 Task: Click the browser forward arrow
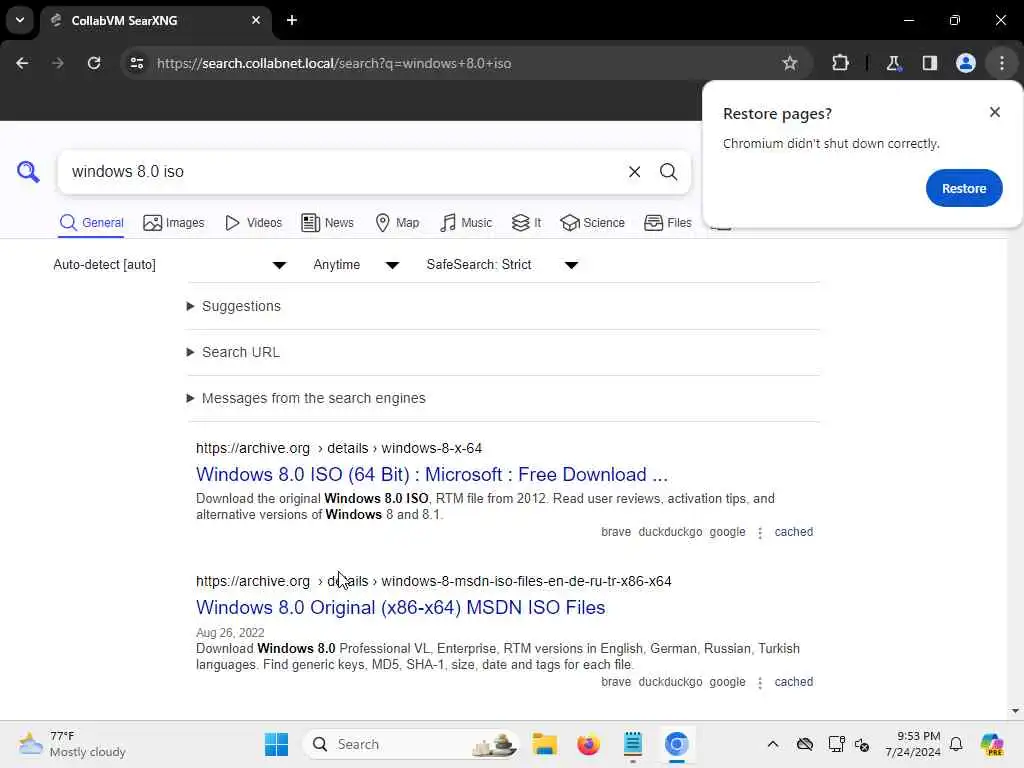(x=57, y=63)
